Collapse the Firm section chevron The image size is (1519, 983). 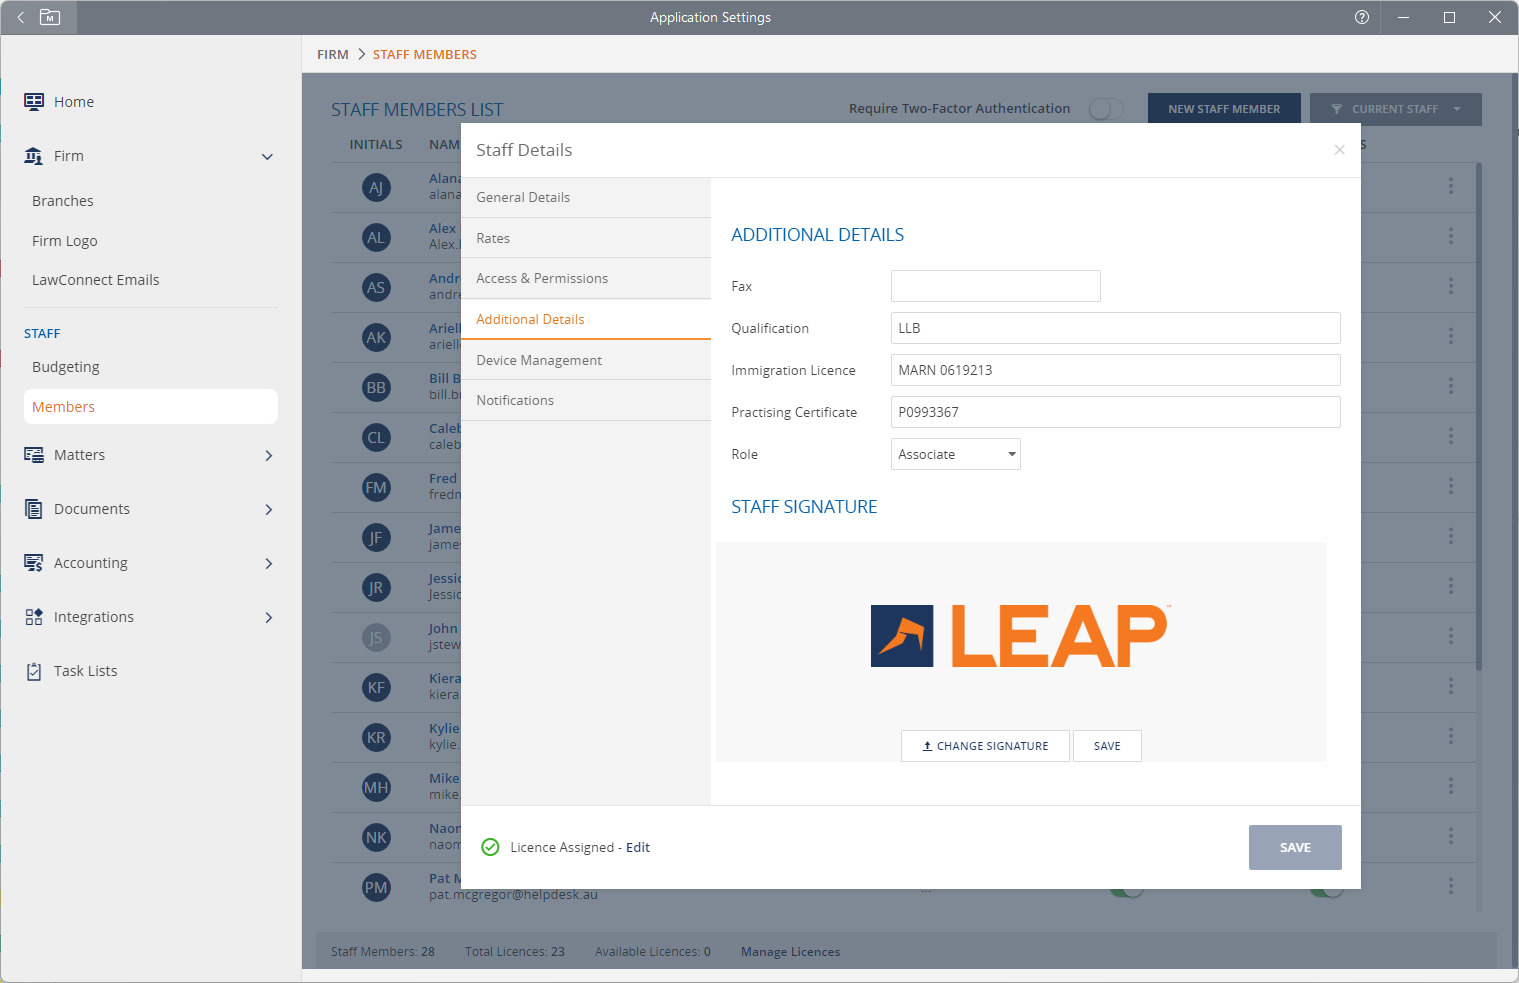(x=267, y=156)
